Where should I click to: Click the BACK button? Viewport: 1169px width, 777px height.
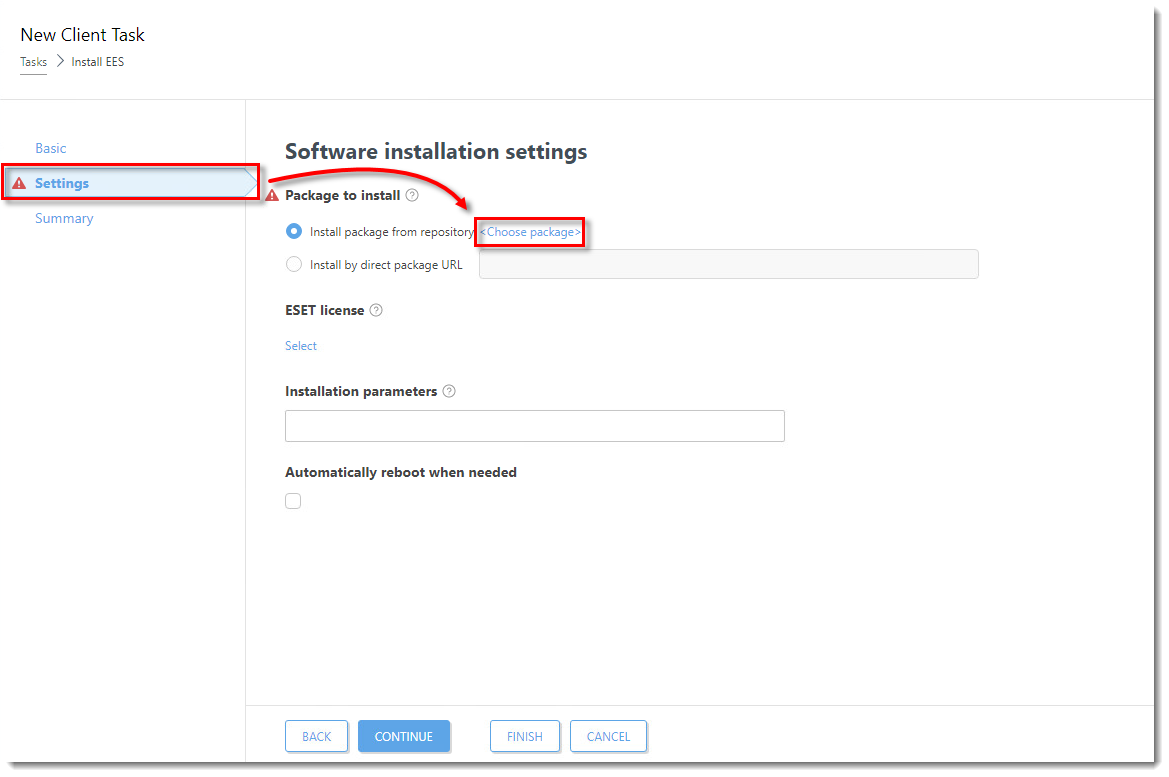click(x=316, y=737)
